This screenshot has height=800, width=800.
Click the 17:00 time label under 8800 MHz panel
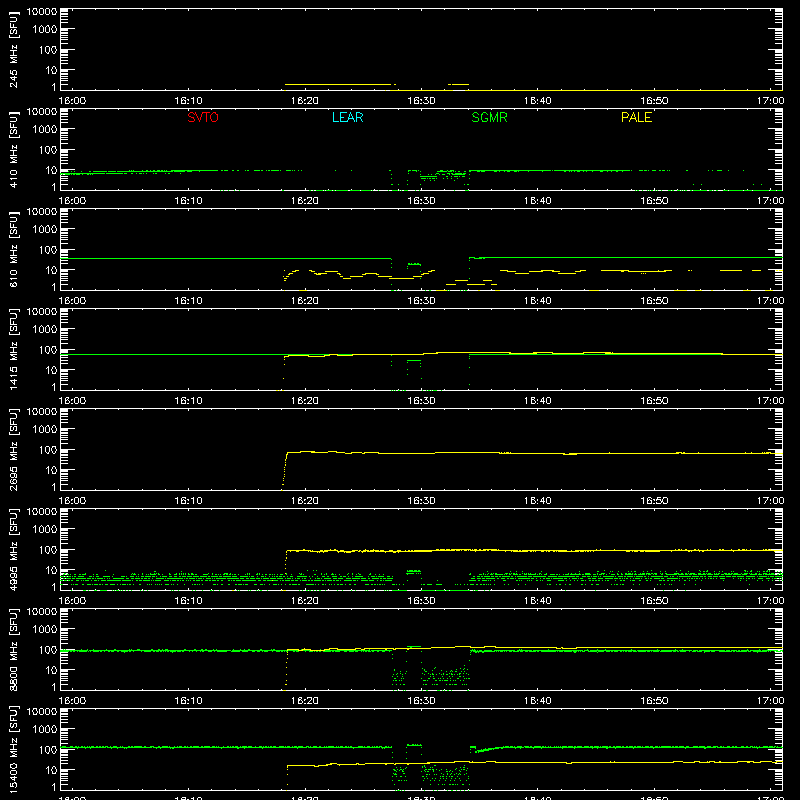(770, 701)
